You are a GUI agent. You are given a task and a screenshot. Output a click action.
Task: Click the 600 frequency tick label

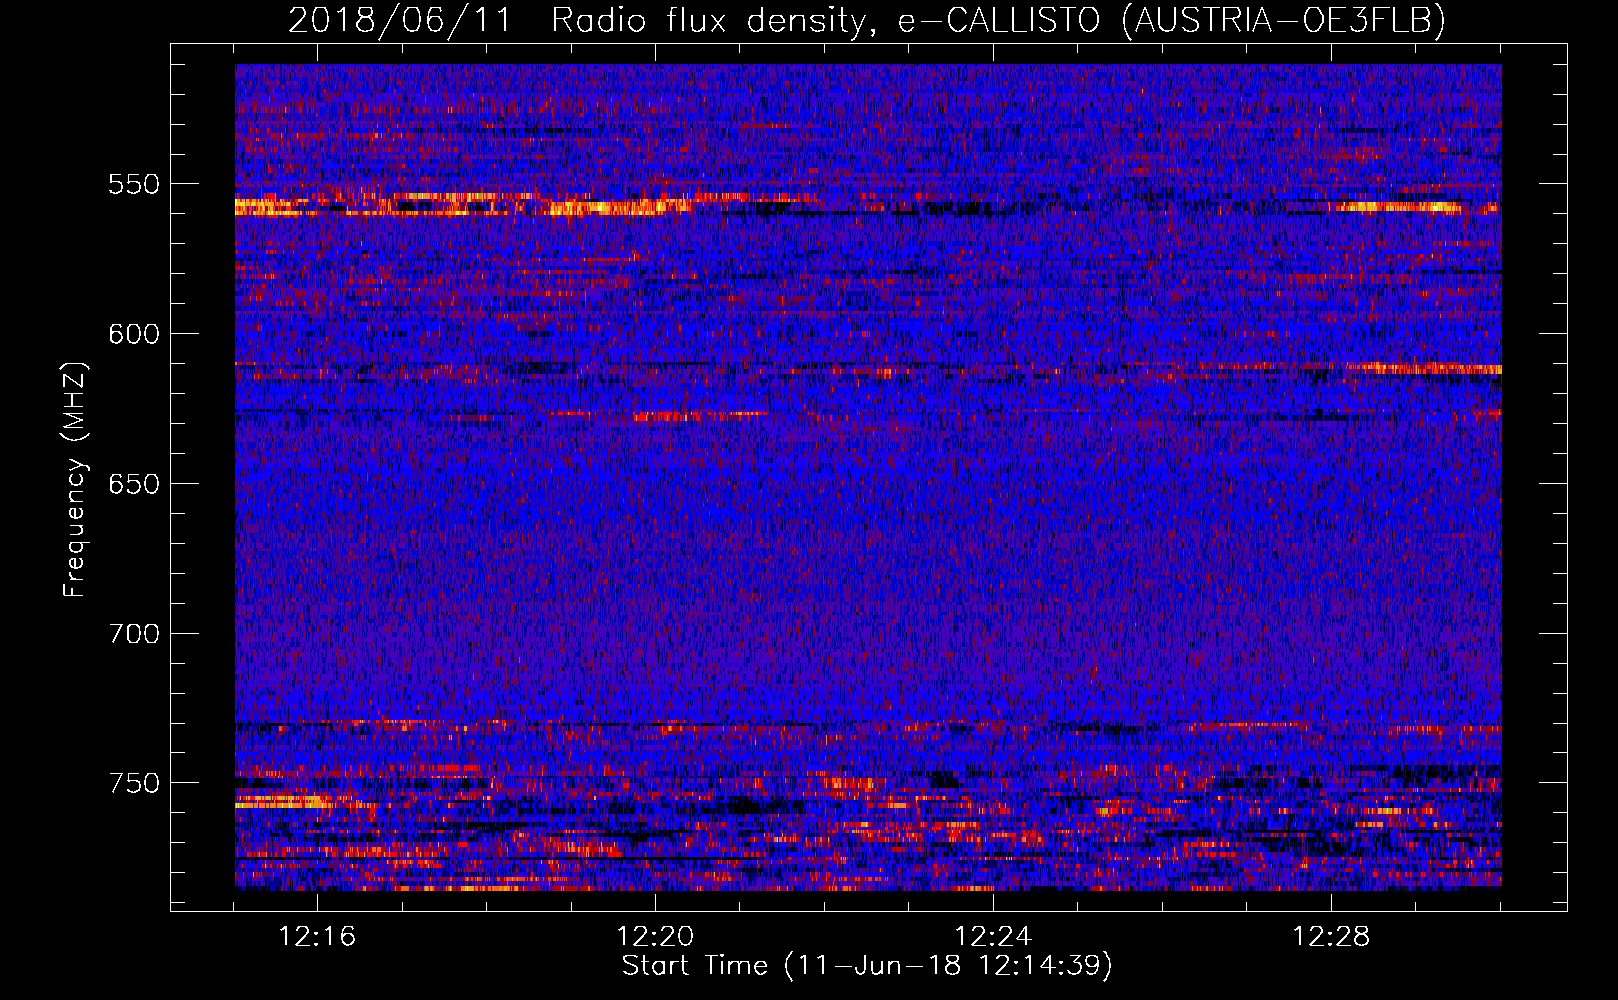coord(134,334)
